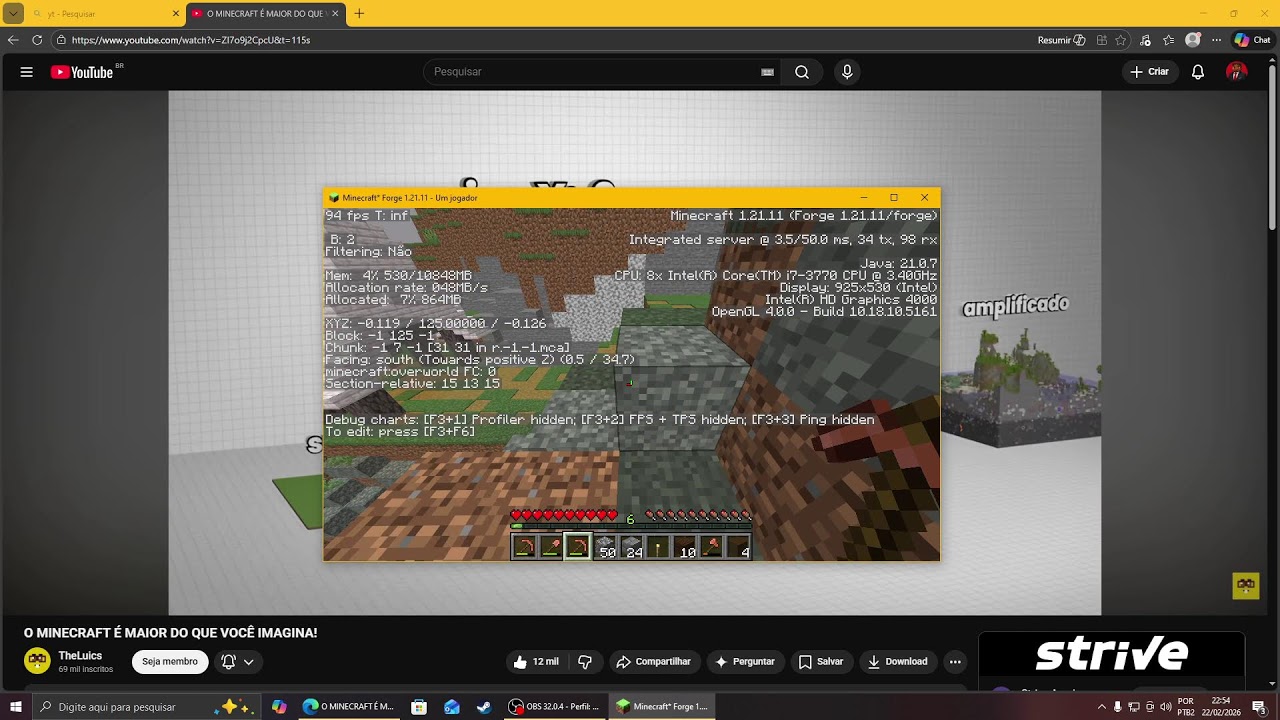Like the video (12 mil)
The height and width of the screenshot is (720, 1280).
pos(536,661)
